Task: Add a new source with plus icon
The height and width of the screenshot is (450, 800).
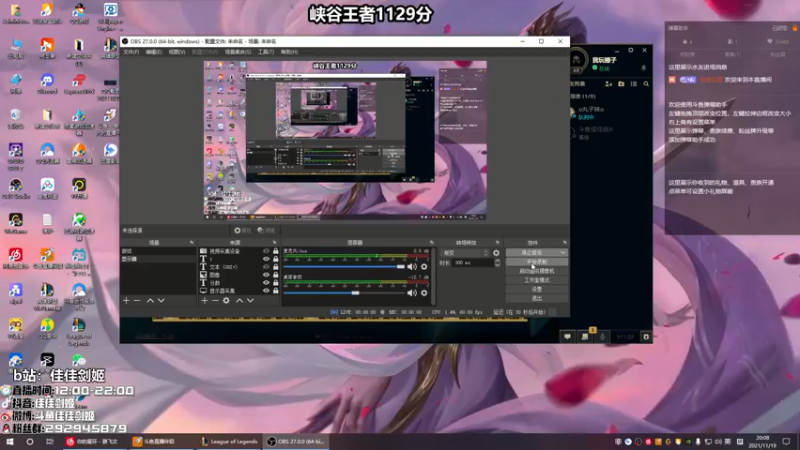Action: pyautogui.click(x=204, y=301)
